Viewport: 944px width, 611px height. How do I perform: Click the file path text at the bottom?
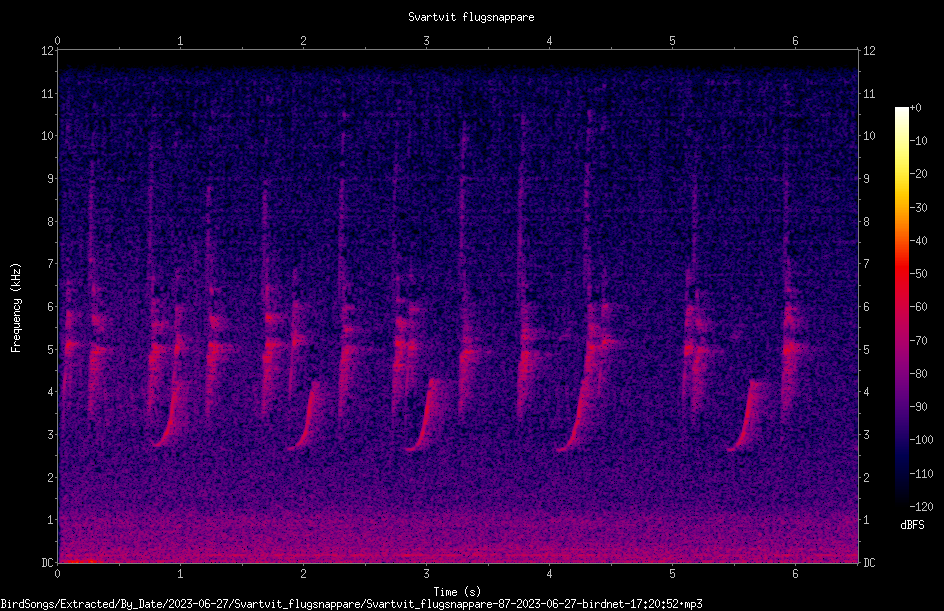click(x=352, y=604)
